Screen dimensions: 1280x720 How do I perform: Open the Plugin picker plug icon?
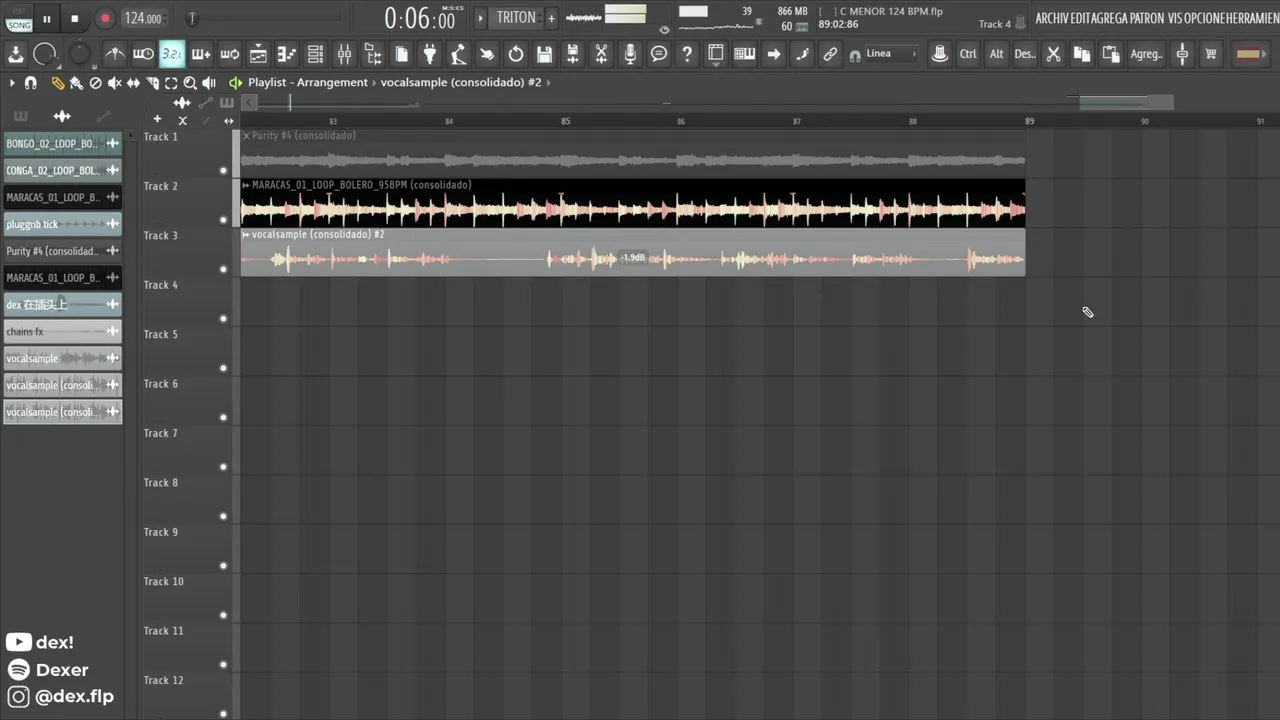tap(430, 54)
